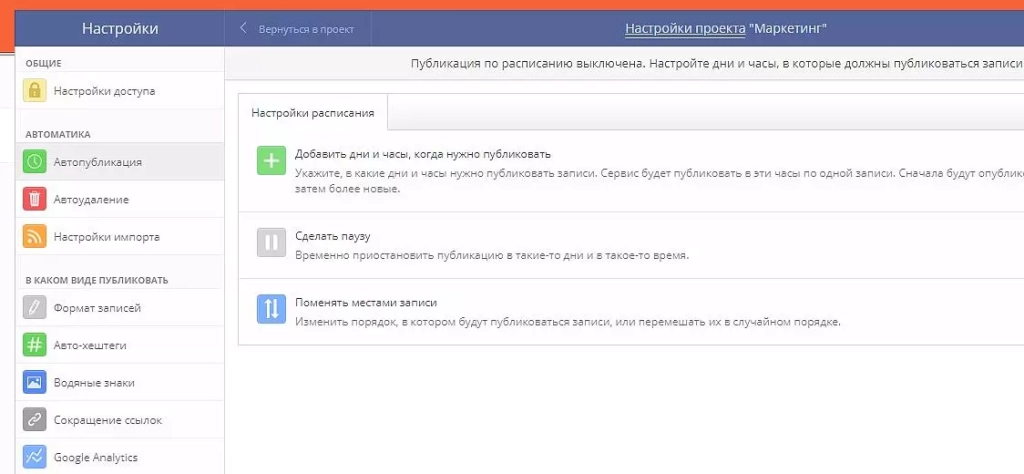
Task: Open Настройки доступа in the sidebar
Action: pos(120,91)
